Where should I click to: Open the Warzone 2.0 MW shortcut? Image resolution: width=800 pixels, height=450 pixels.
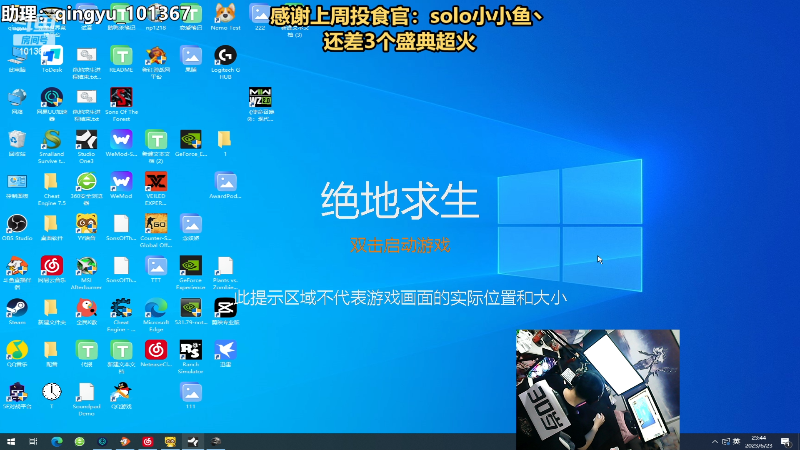coord(260,104)
